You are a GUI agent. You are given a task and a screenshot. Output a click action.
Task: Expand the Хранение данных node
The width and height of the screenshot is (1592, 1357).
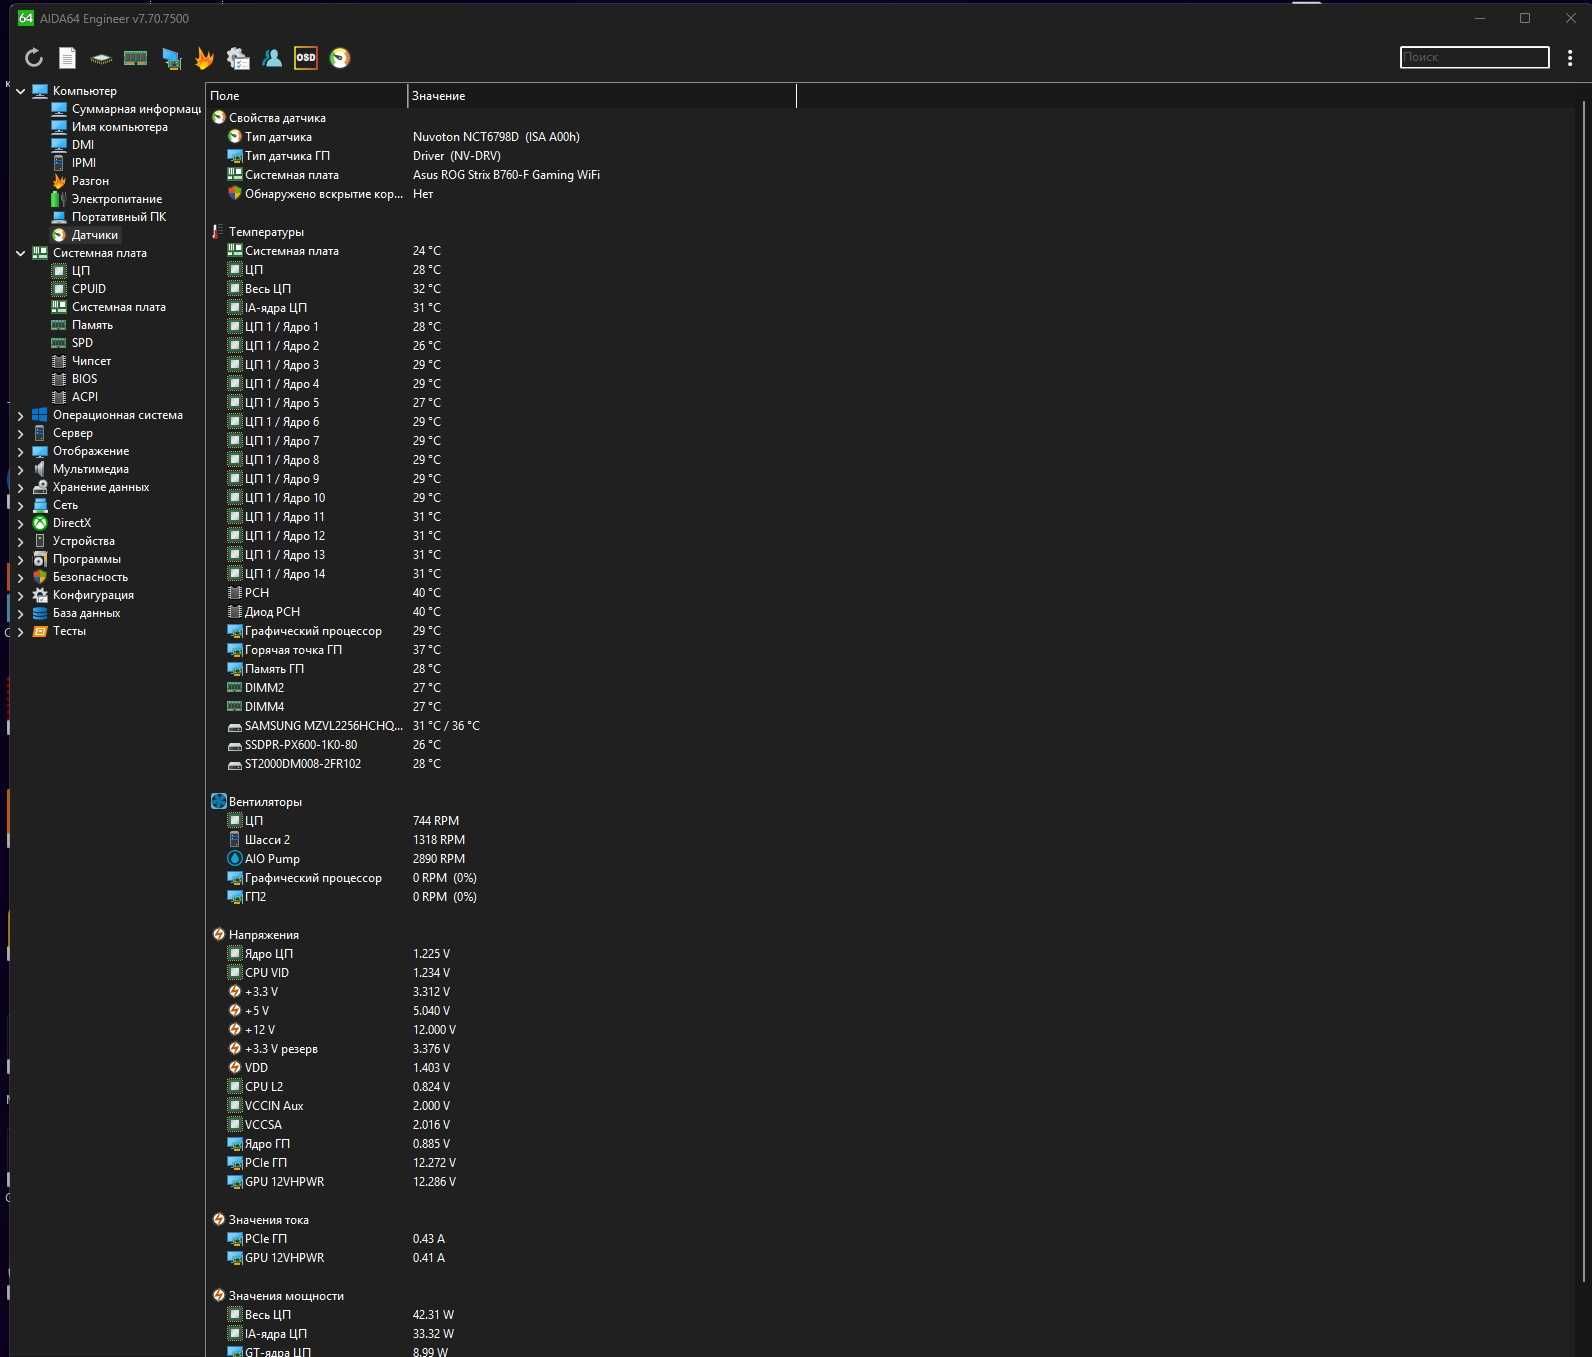[x=20, y=487]
